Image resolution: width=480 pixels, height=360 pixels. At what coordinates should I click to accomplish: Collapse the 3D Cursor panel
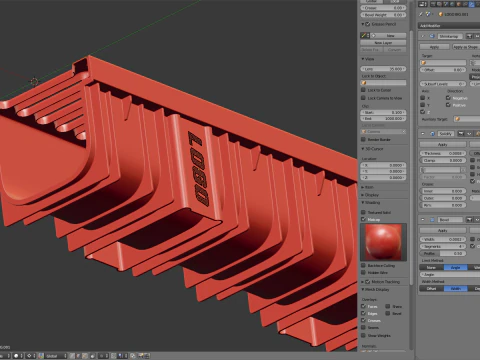363,149
